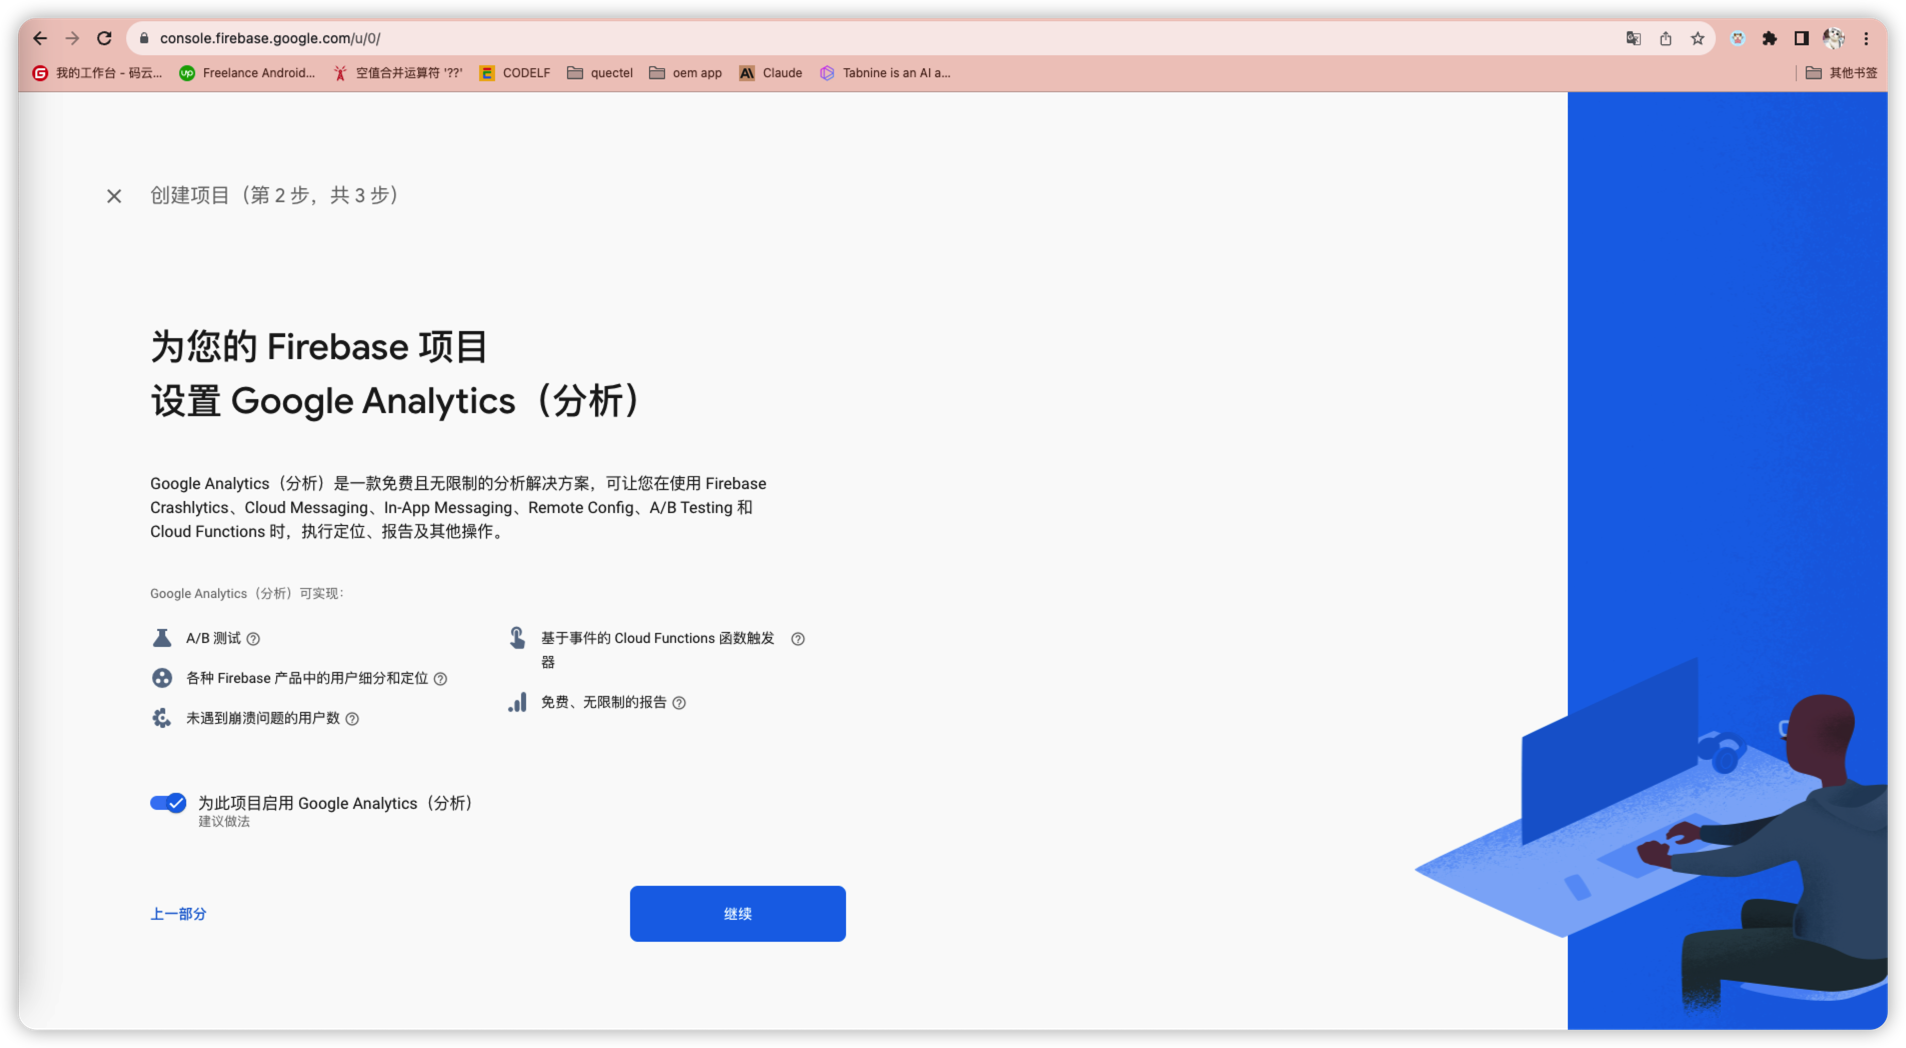Screen dimensions: 1906x1048
Task: Open the Tabnine is an AI bookmark
Action: pos(885,73)
